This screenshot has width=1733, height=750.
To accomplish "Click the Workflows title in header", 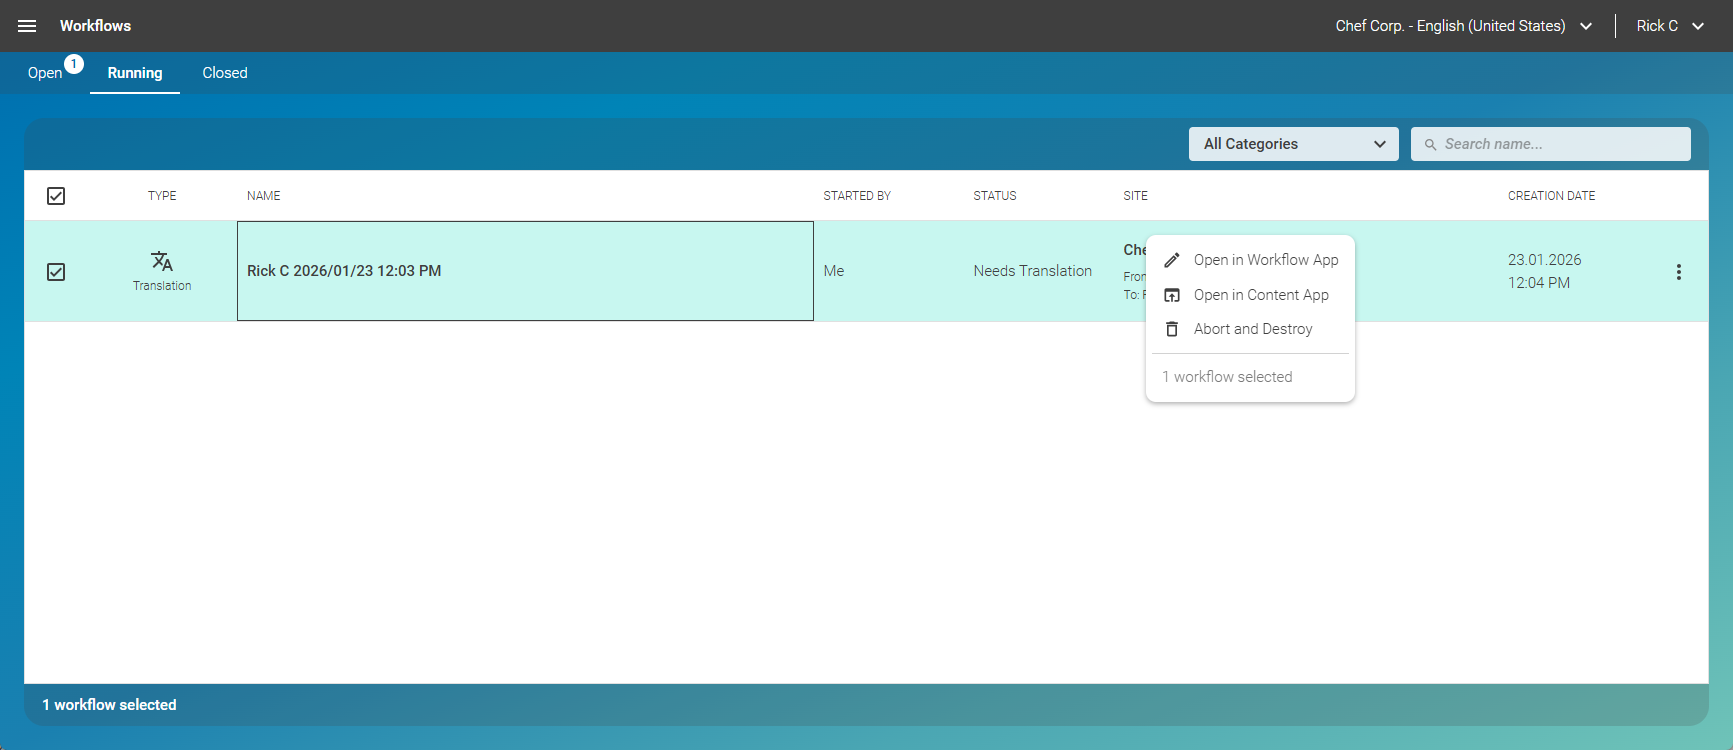I will pyautogui.click(x=95, y=26).
